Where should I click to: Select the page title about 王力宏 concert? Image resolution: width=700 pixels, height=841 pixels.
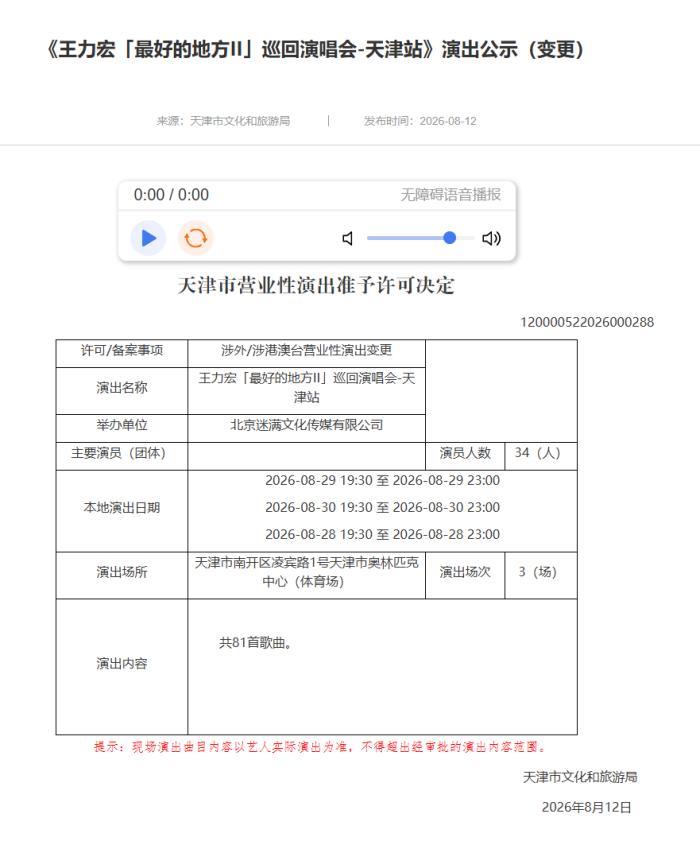316,49
